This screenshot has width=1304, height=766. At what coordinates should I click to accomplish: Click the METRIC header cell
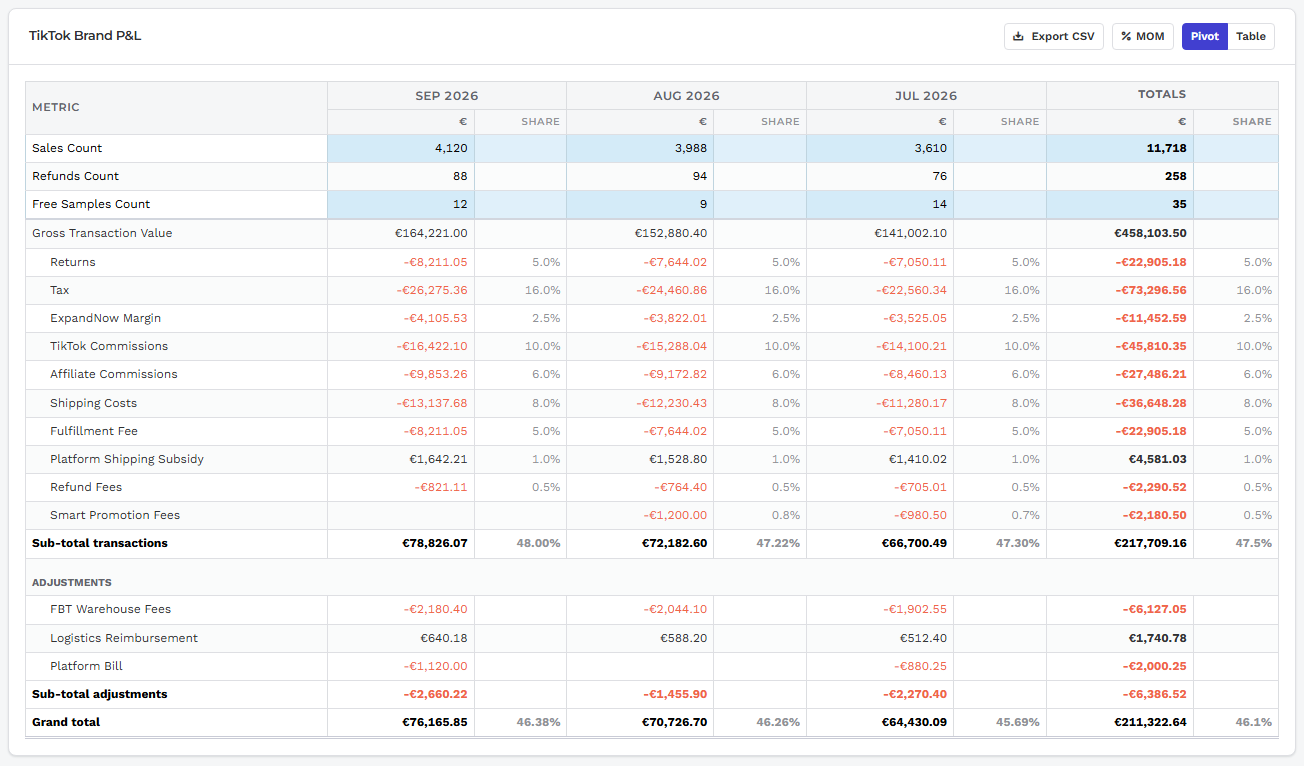(x=177, y=108)
